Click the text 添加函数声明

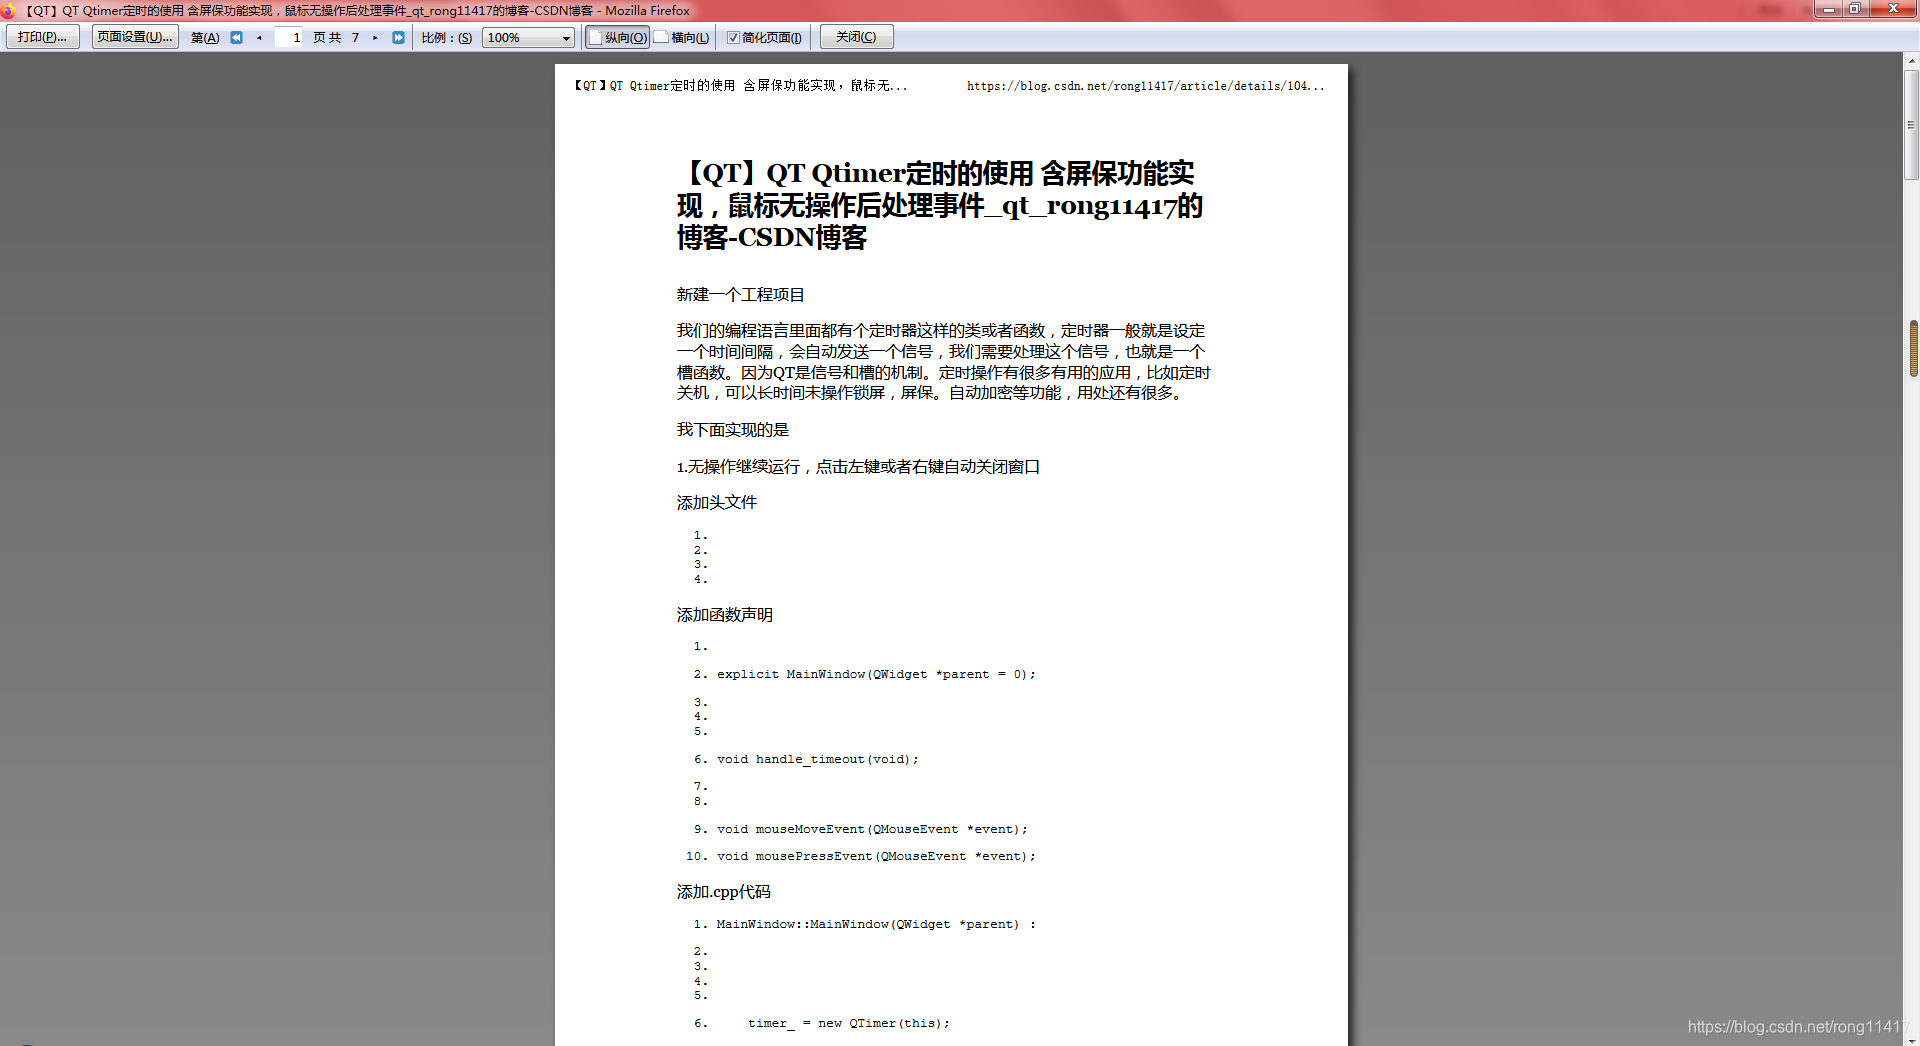[724, 615]
